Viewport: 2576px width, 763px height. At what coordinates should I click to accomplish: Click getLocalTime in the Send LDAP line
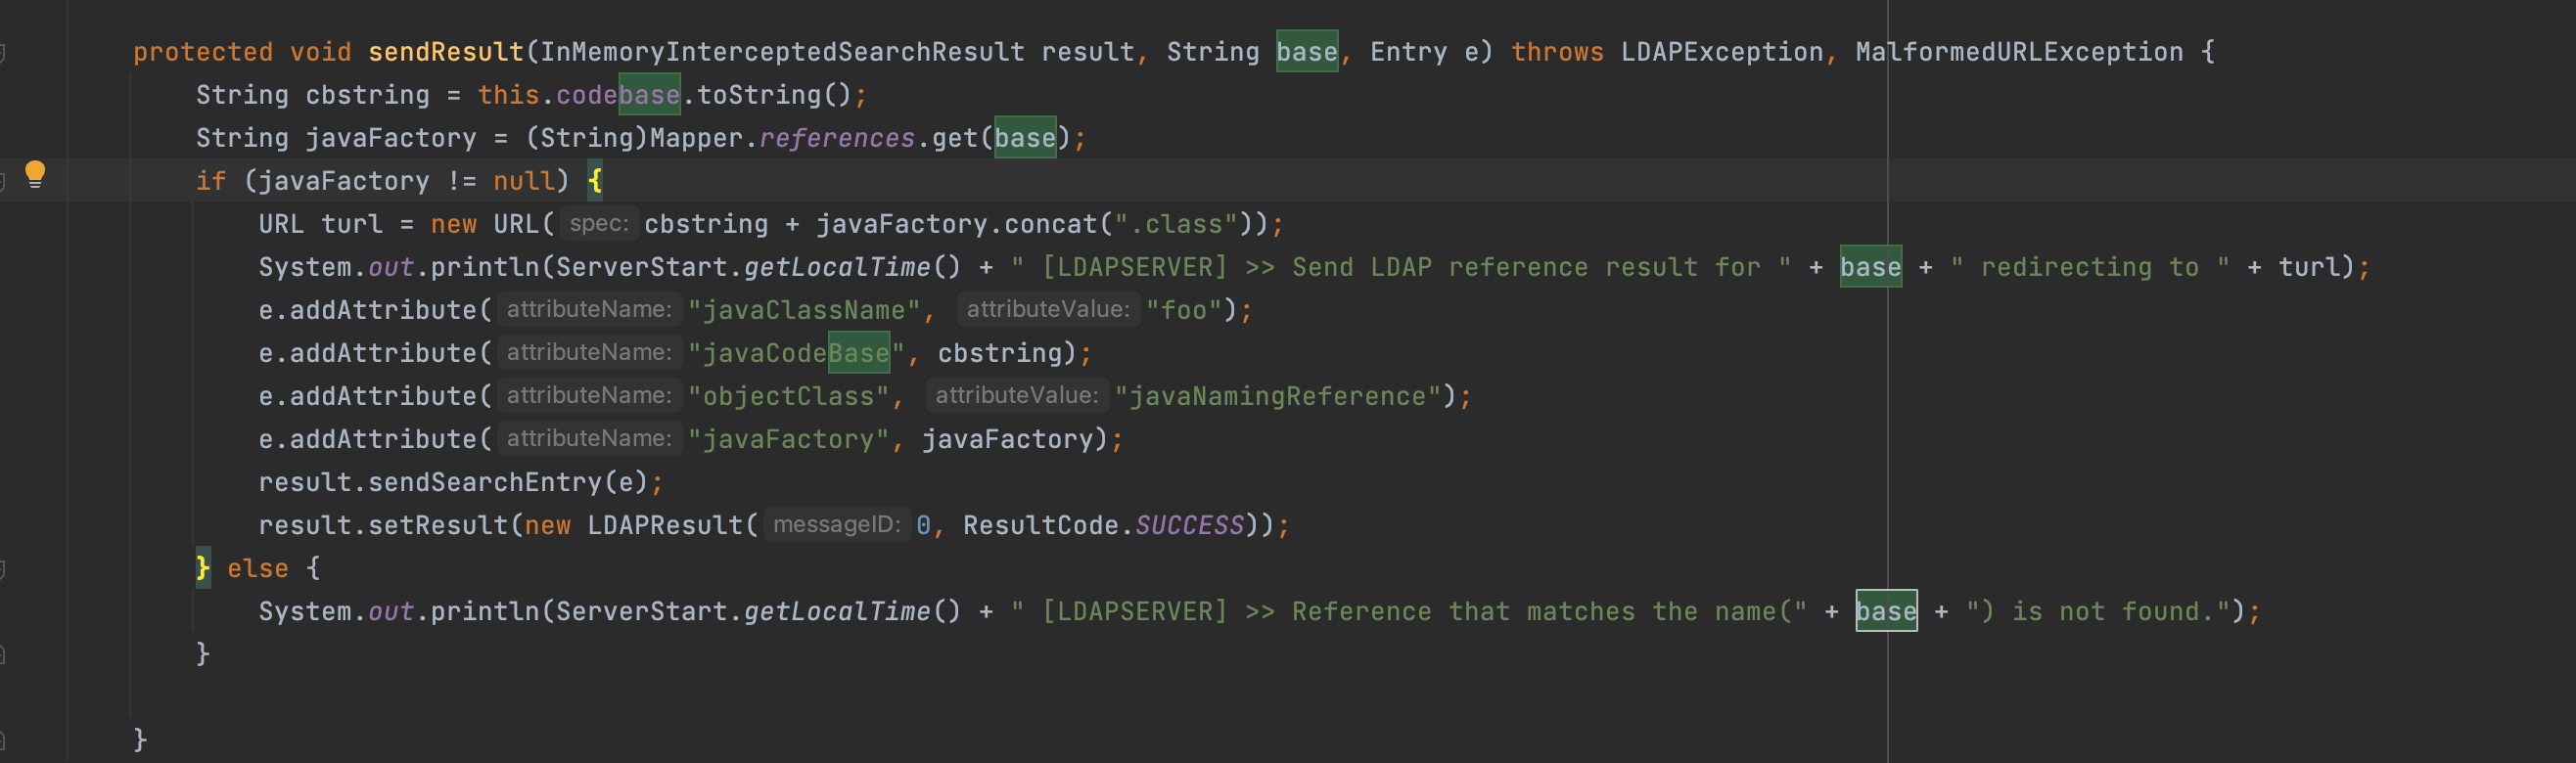tap(837, 267)
